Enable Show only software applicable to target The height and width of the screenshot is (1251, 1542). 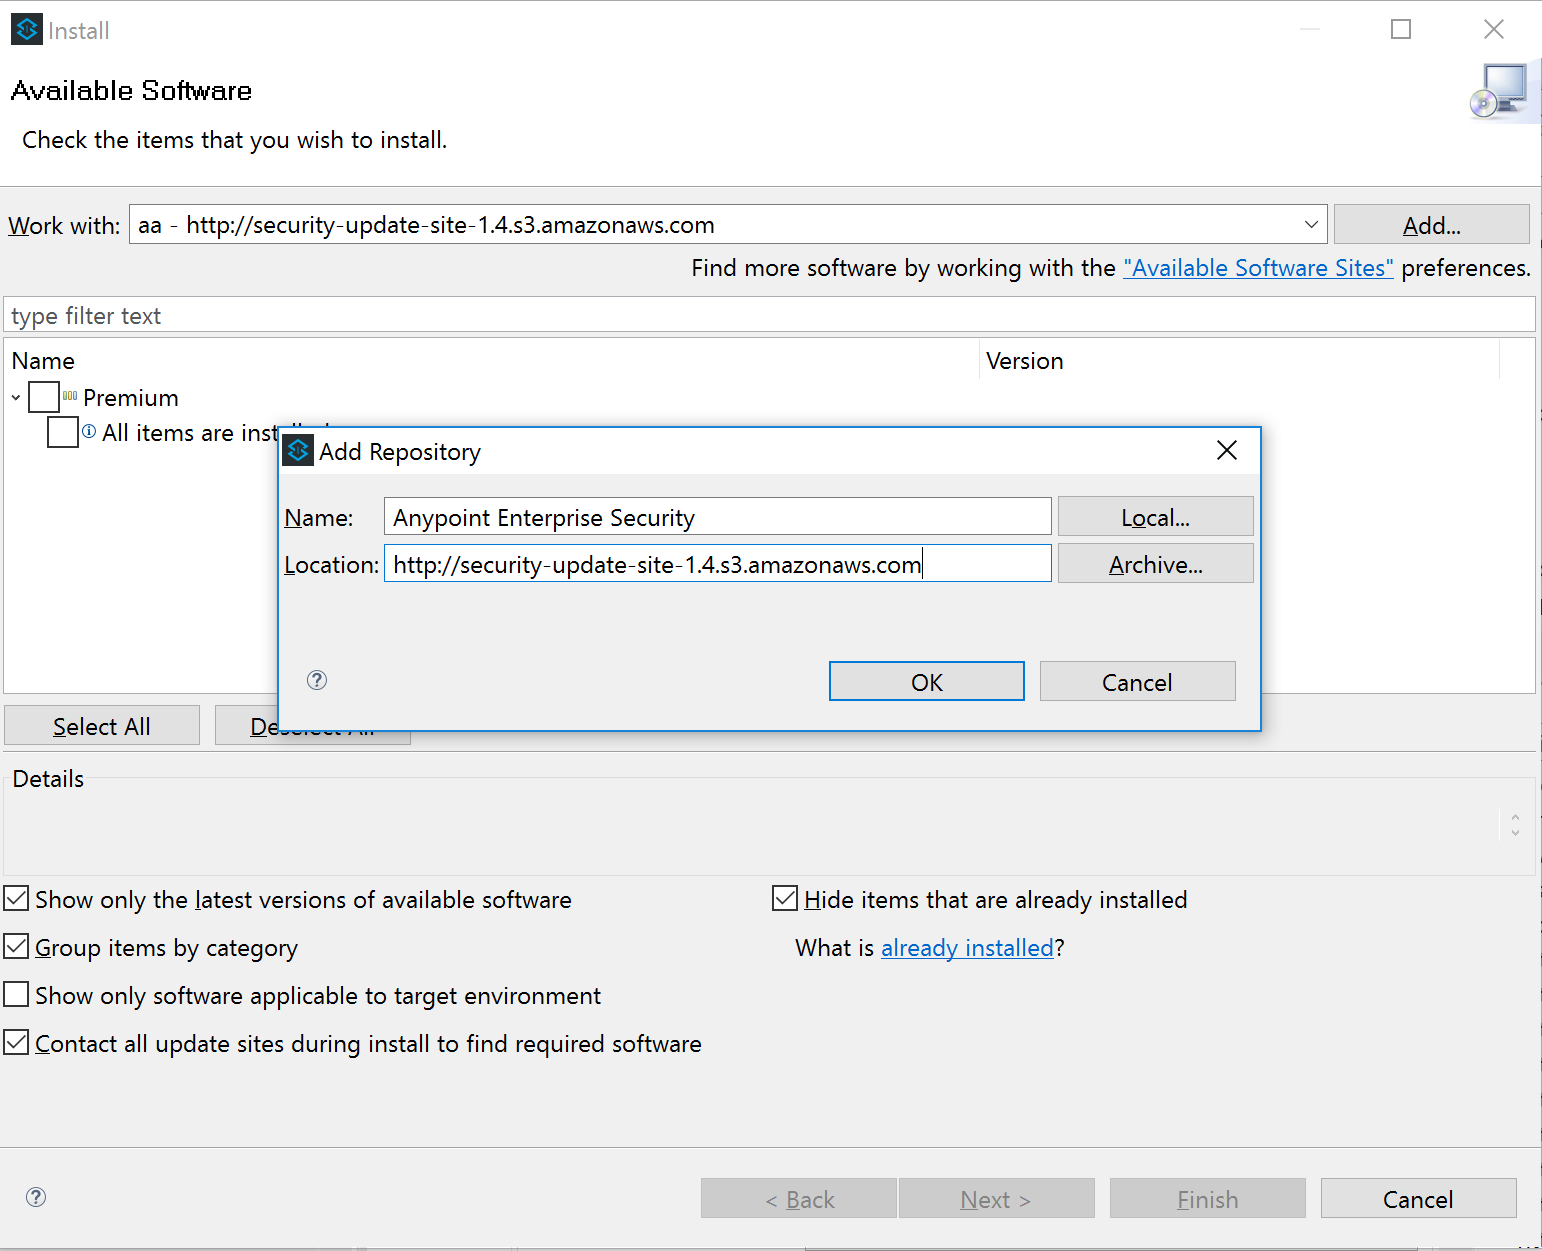point(17,995)
